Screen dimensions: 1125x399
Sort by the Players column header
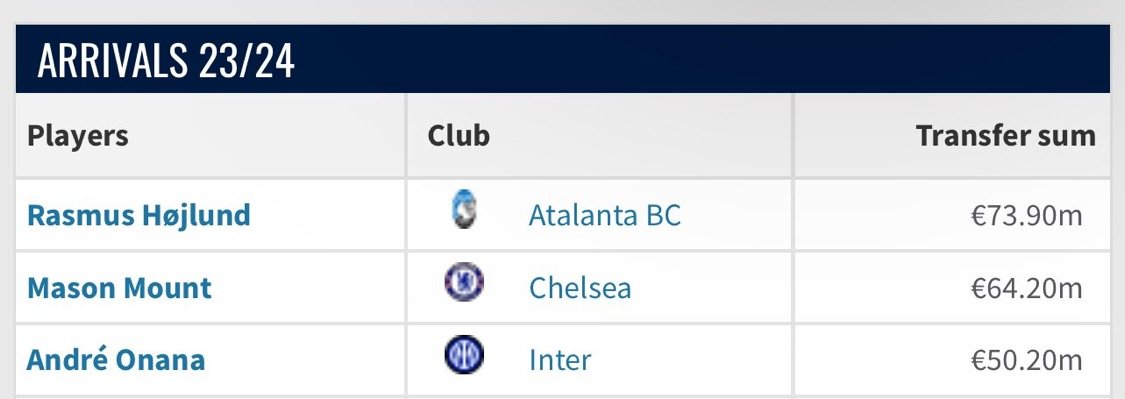77,135
